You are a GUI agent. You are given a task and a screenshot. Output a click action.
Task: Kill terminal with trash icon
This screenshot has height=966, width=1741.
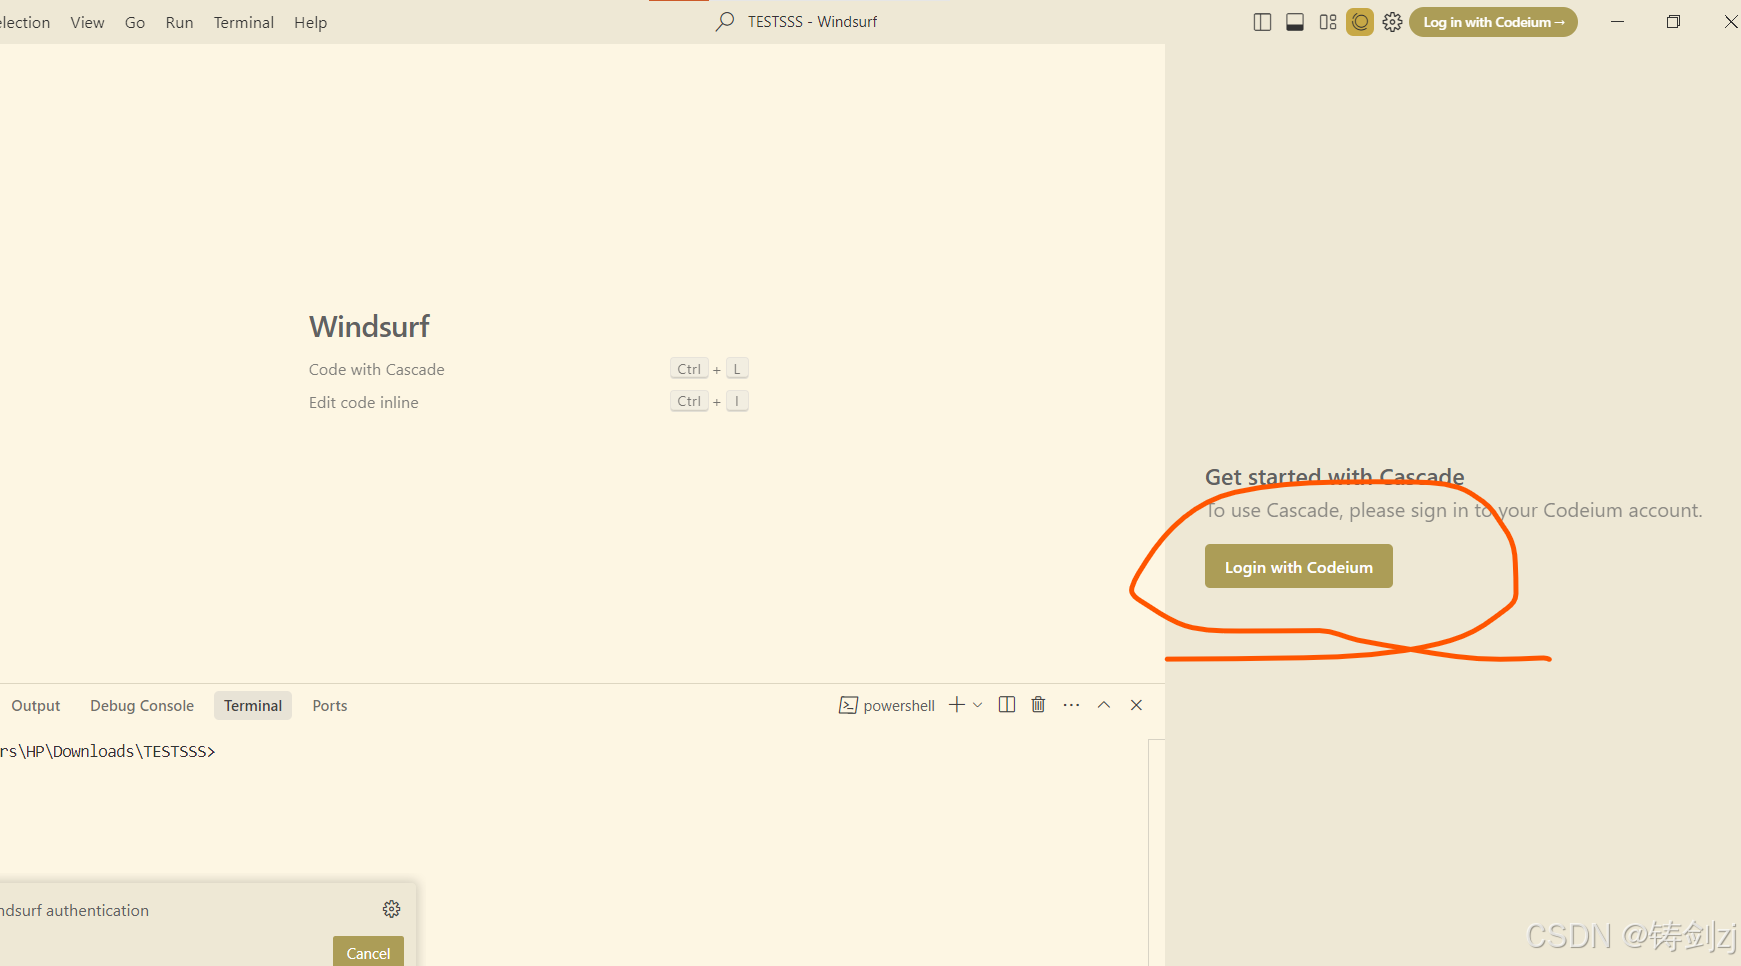click(1039, 705)
